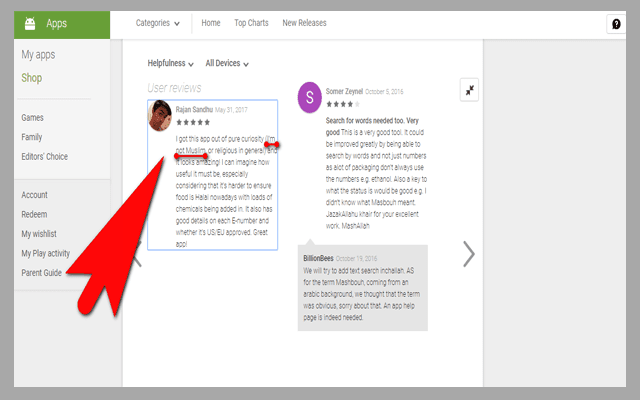The width and height of the screenshot is (640, 400).
Task: Click the collapse reviews arrows icon
Action: coord(470,90)
